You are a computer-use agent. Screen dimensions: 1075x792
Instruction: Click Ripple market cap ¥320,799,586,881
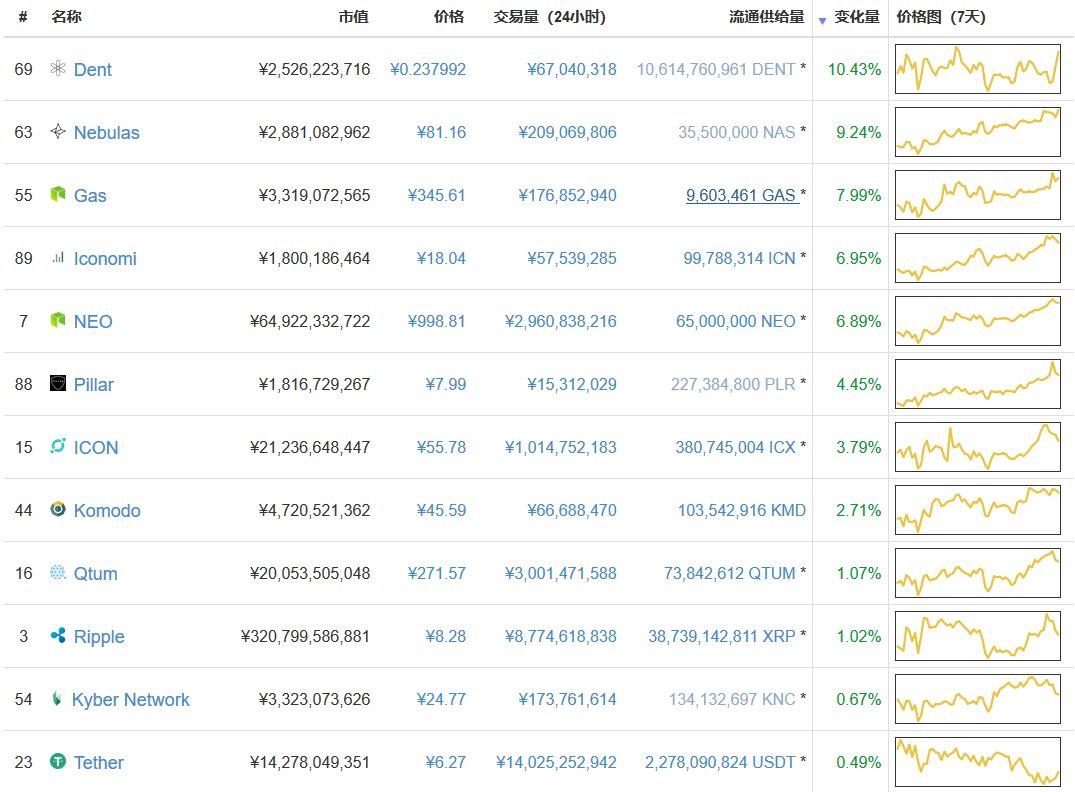pyautogui.click(x=305, y=637)
